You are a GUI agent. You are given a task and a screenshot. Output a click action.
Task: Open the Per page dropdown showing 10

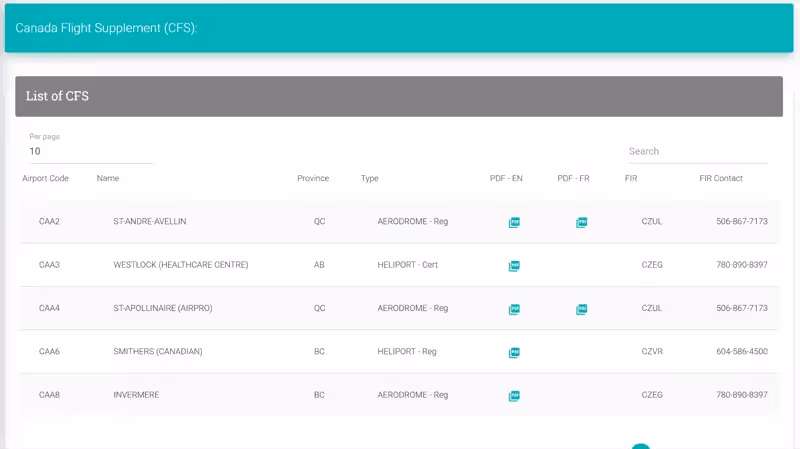pos(90,152)
